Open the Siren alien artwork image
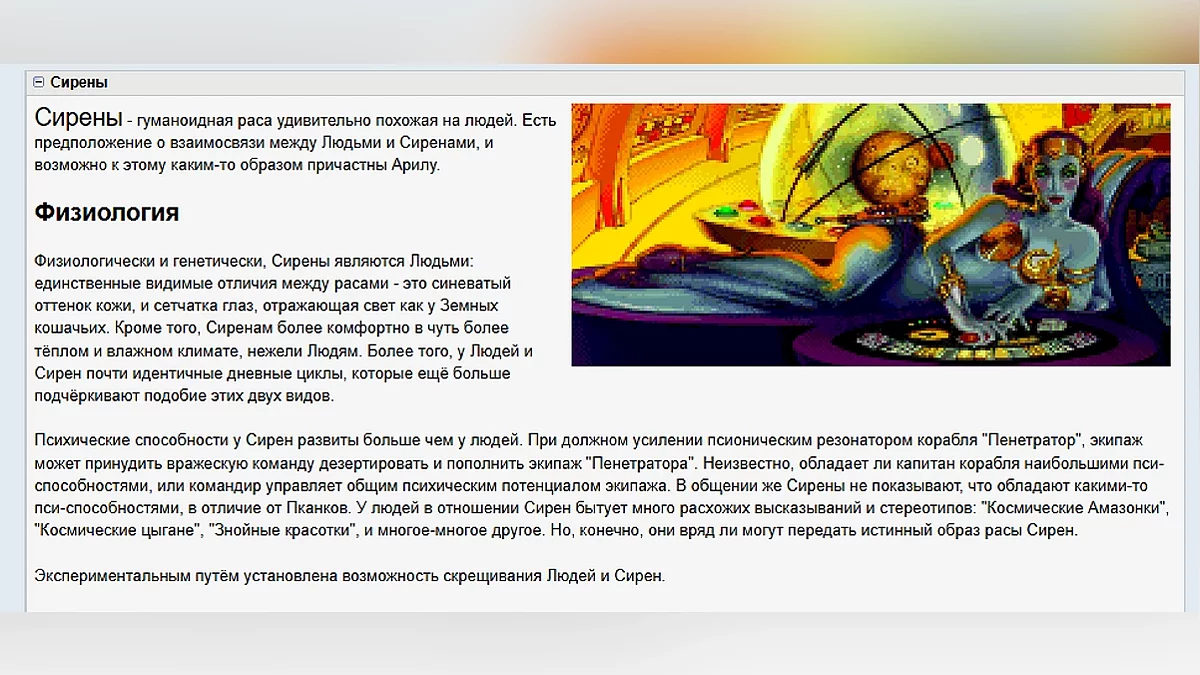 871,235
